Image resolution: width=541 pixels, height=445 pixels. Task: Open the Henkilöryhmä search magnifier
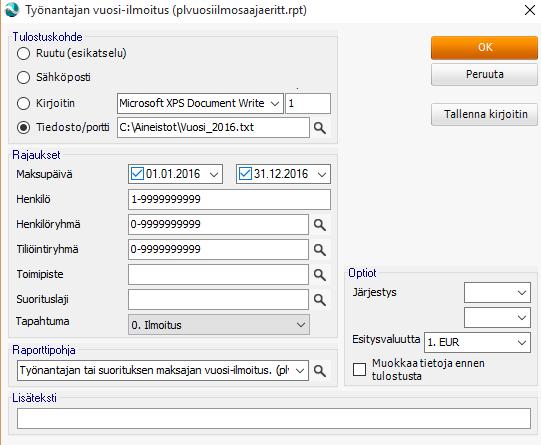pos(320,225)
